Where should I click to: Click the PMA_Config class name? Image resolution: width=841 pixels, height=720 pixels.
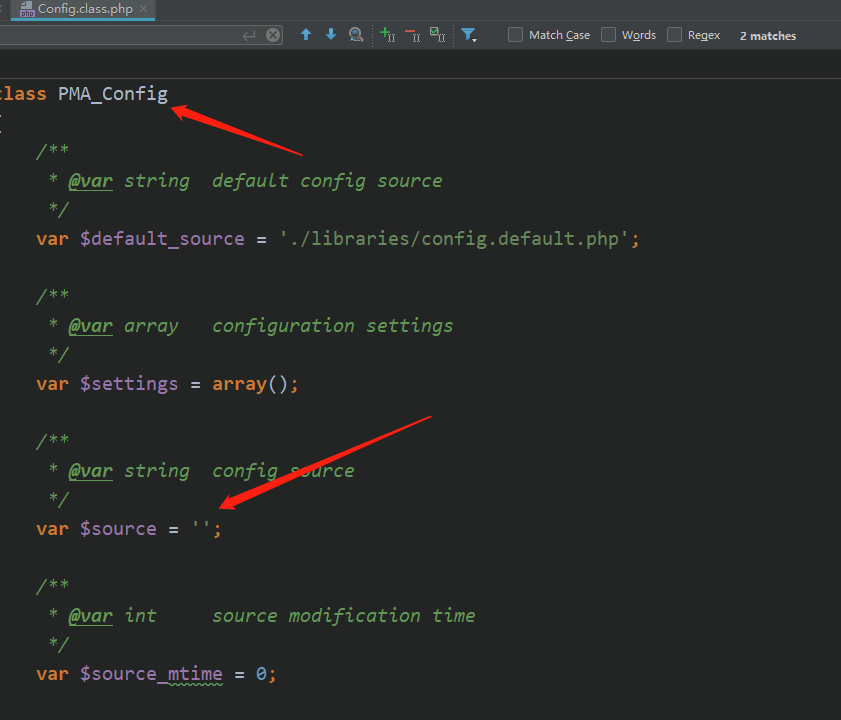click(x=113, y=94)
